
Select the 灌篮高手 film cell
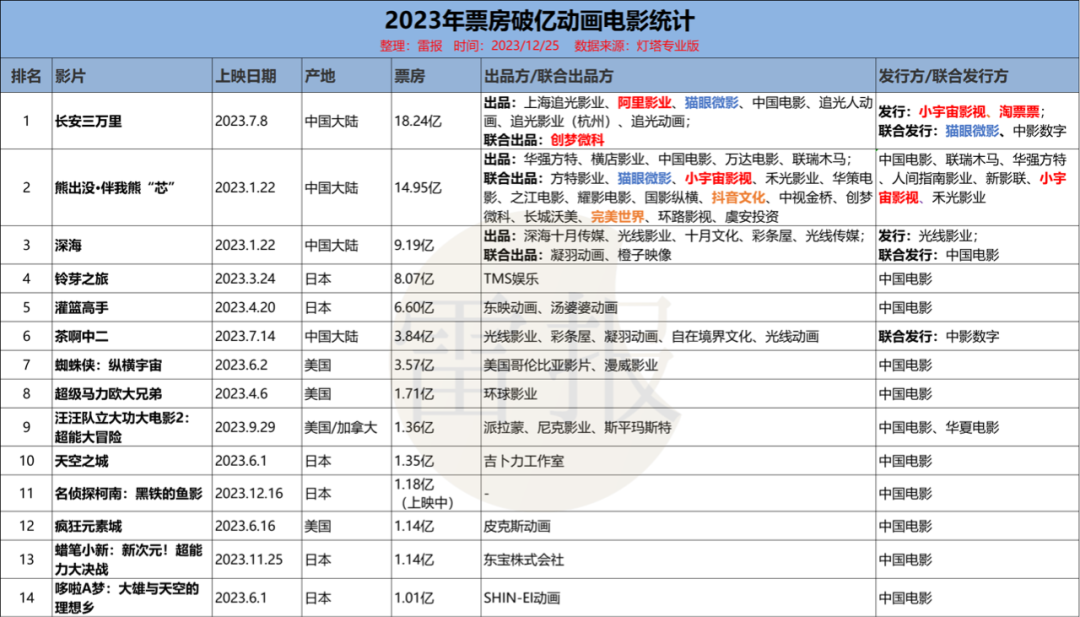80,309
